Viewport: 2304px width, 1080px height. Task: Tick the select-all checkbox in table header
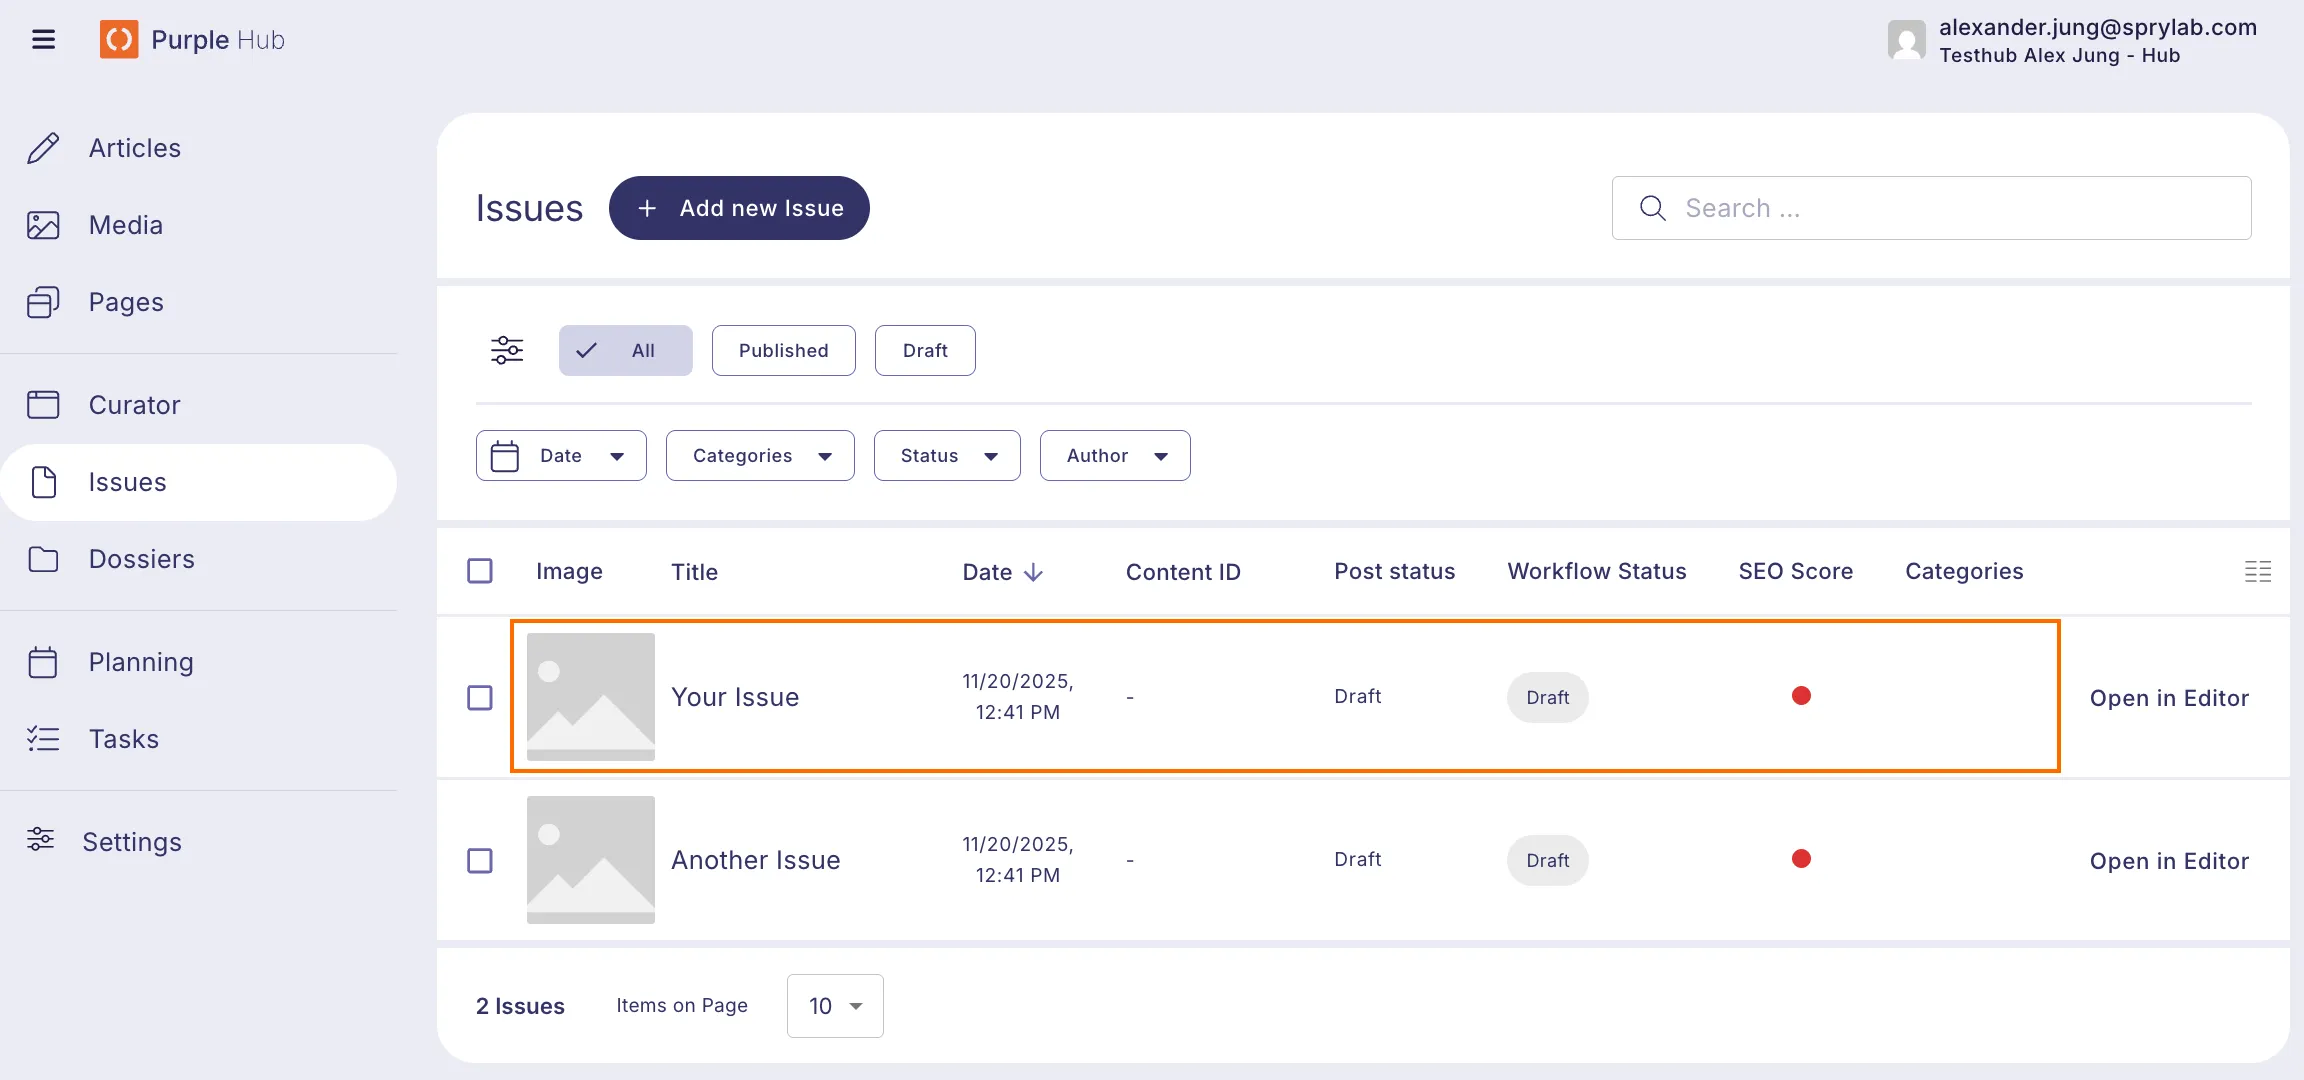[480, 571]
